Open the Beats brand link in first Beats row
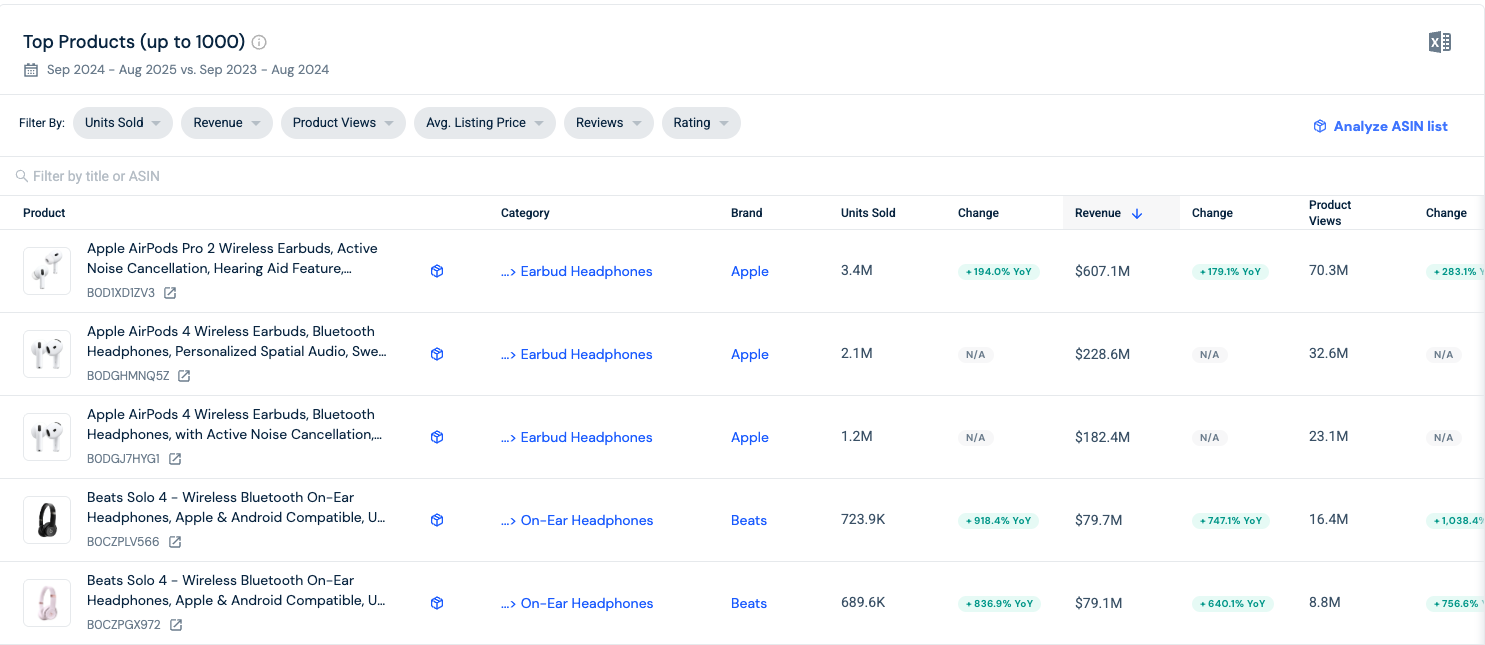Viewport: 1485px width, 645px height. click(748, 520)
